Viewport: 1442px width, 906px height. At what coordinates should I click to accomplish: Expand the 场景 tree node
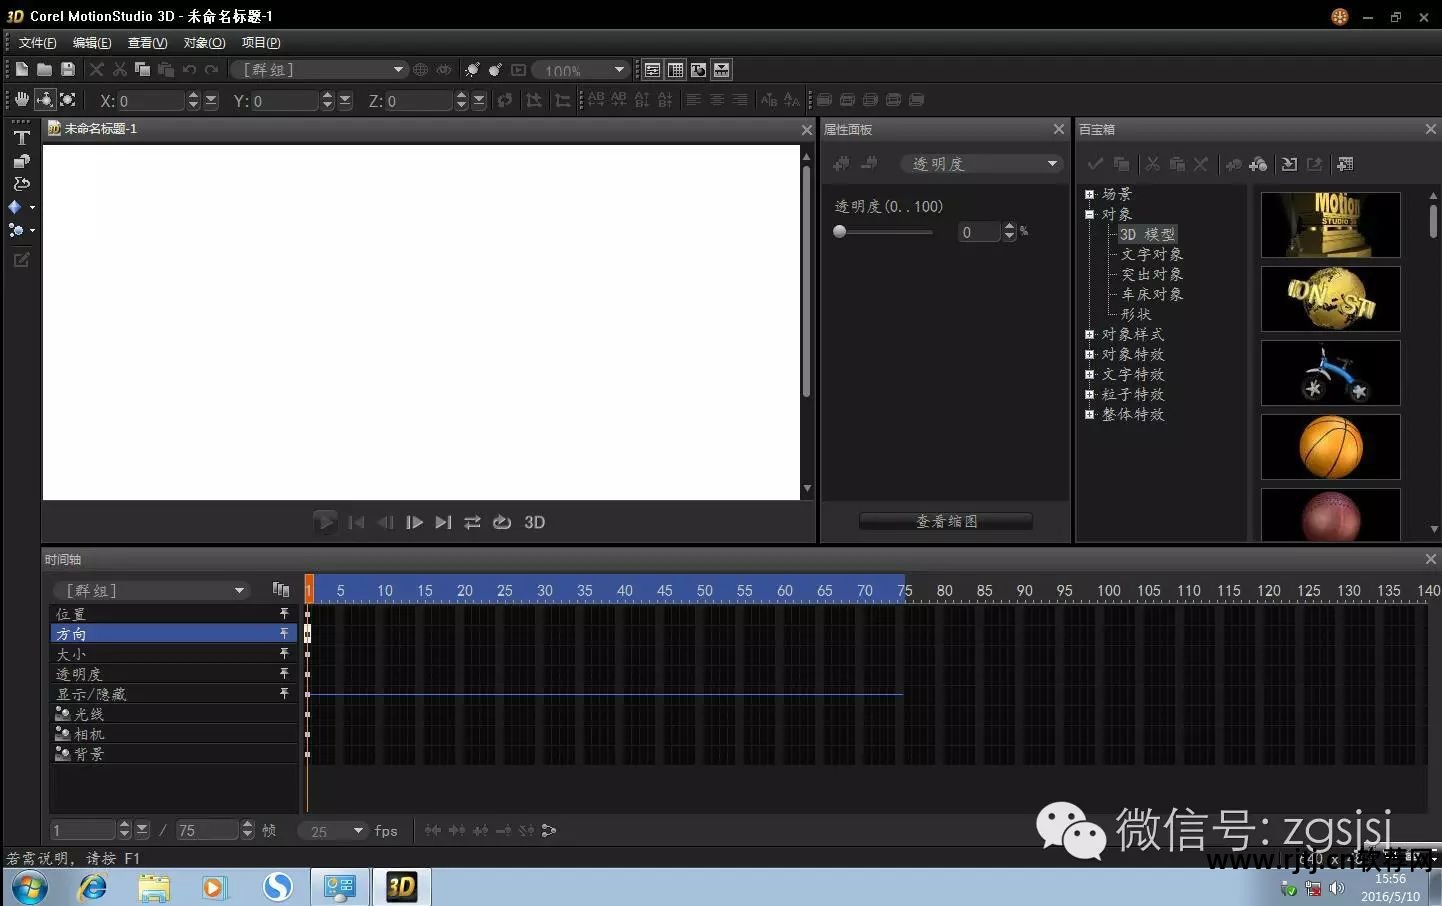tap(1090, 194)
